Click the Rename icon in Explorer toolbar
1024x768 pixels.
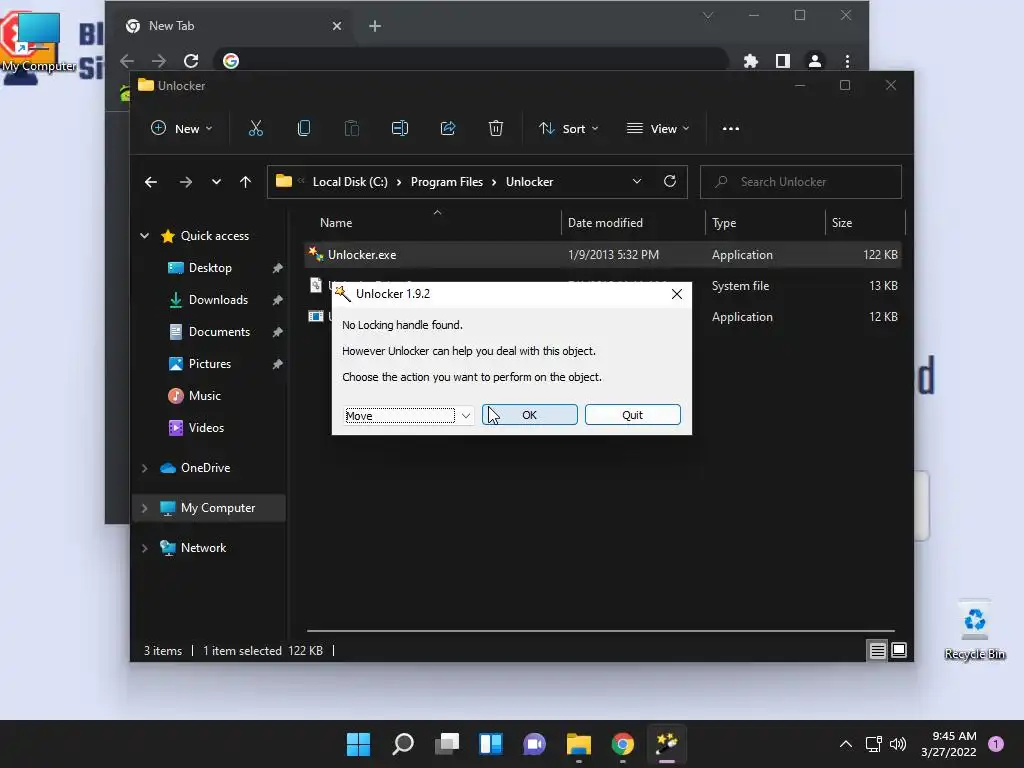click(400, 129)
